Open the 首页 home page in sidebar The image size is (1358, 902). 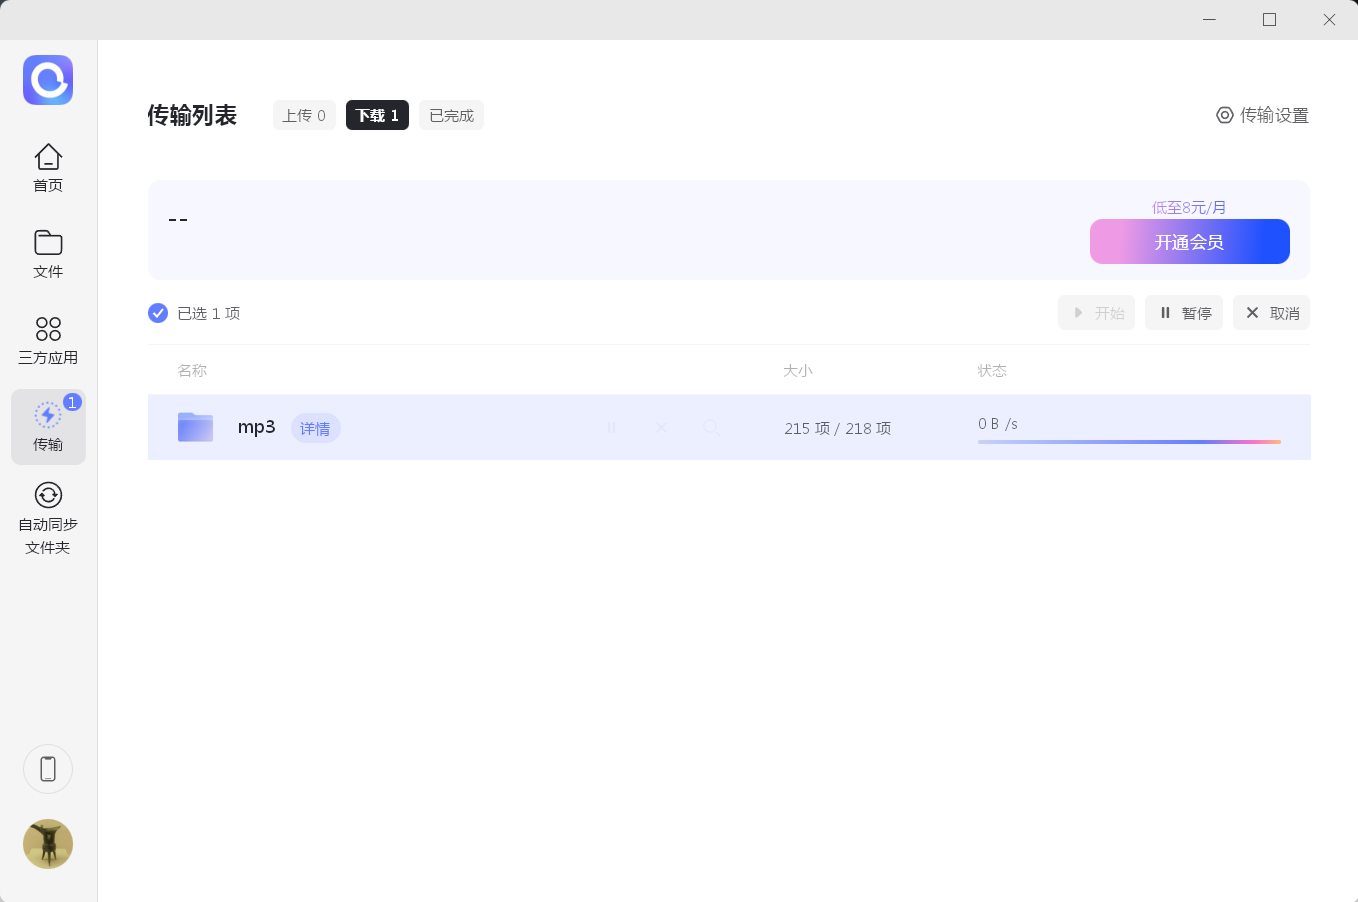48,168
